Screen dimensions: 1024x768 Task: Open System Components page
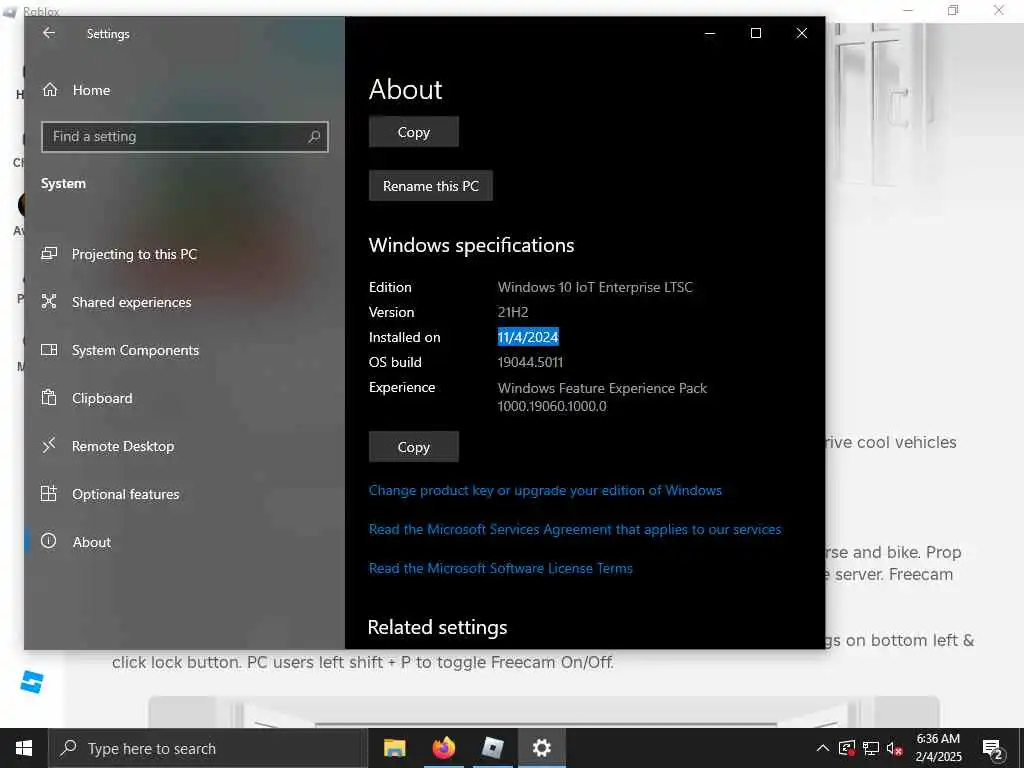(135, 350)
